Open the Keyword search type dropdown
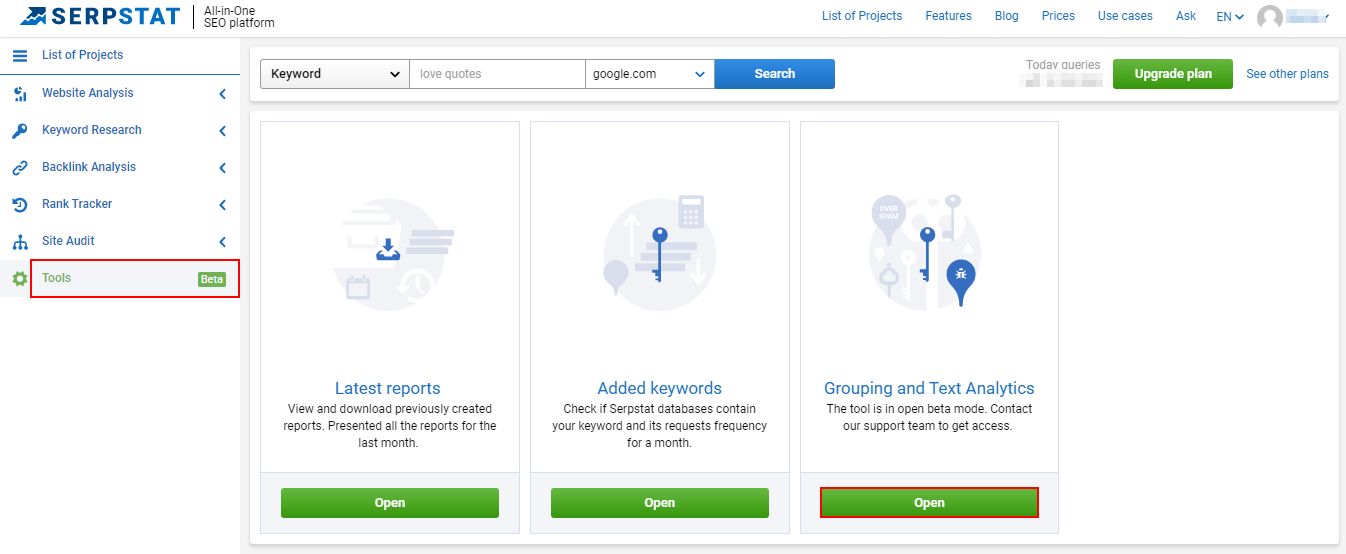 335,74
